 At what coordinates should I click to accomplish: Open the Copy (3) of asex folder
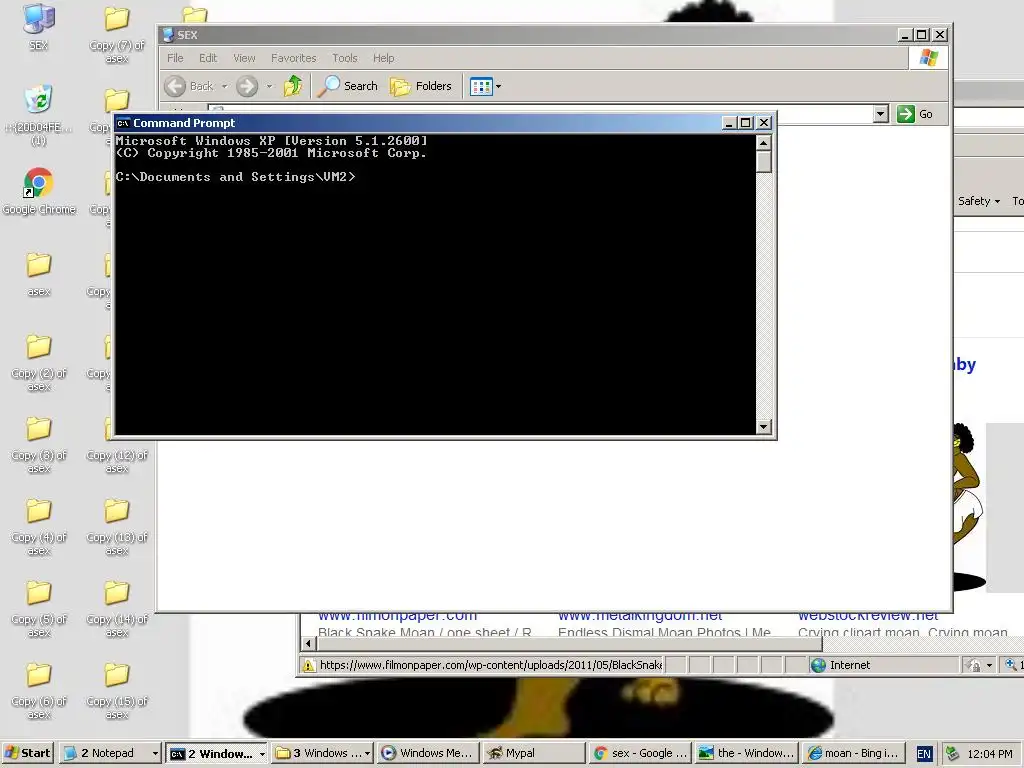(39, 445)
